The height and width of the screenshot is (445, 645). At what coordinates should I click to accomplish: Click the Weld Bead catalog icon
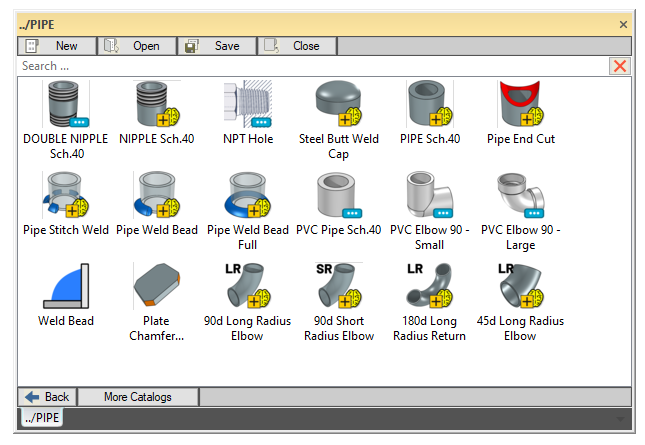point(66,286)
